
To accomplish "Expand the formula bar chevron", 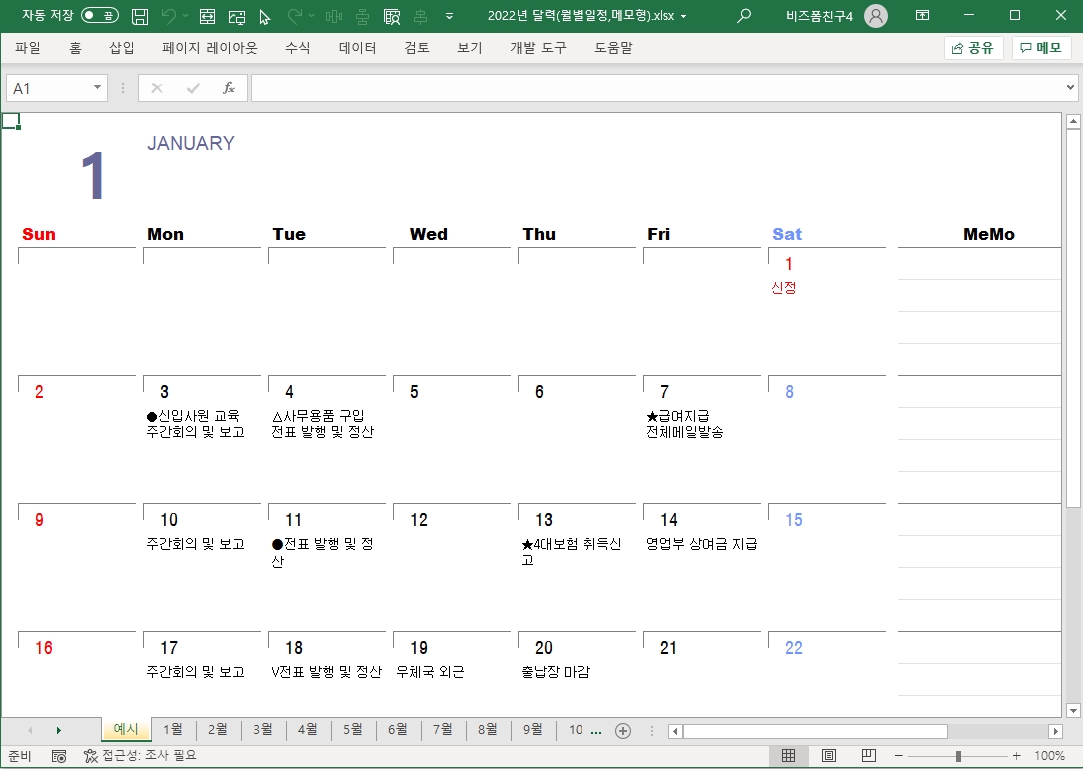I will coord(1071,88).
